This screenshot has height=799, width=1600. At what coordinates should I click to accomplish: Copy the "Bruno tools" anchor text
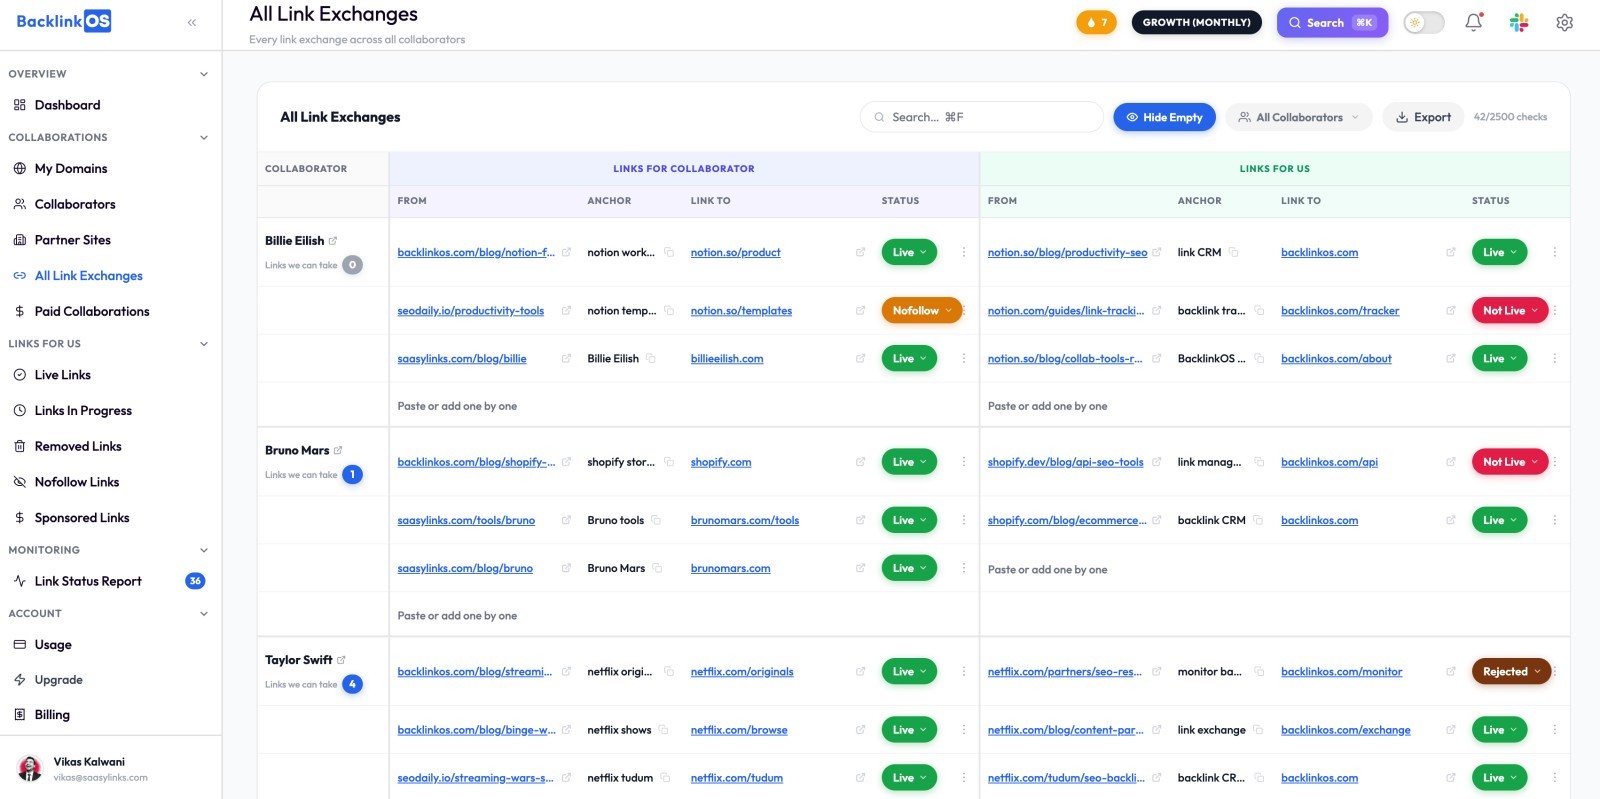pyautogui.click(x=656, y=520)
